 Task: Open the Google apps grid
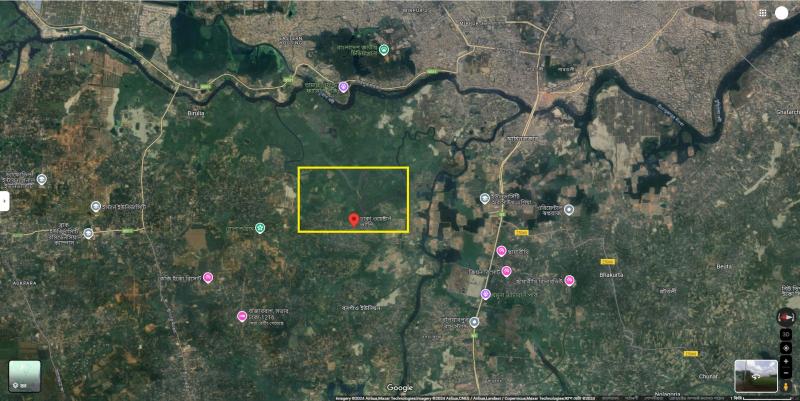pyautogui.click(x=762, y=13)
